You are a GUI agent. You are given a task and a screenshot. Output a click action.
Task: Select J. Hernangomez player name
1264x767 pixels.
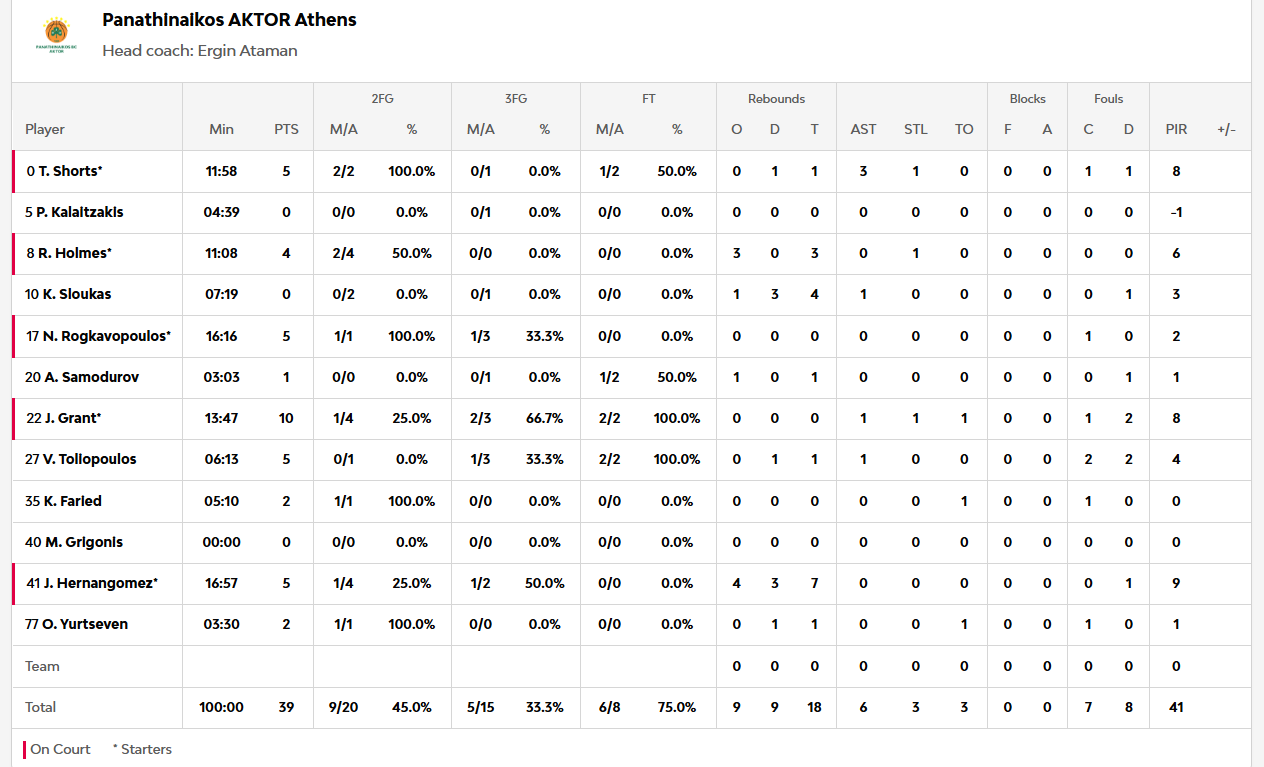[x=97, y=583]
